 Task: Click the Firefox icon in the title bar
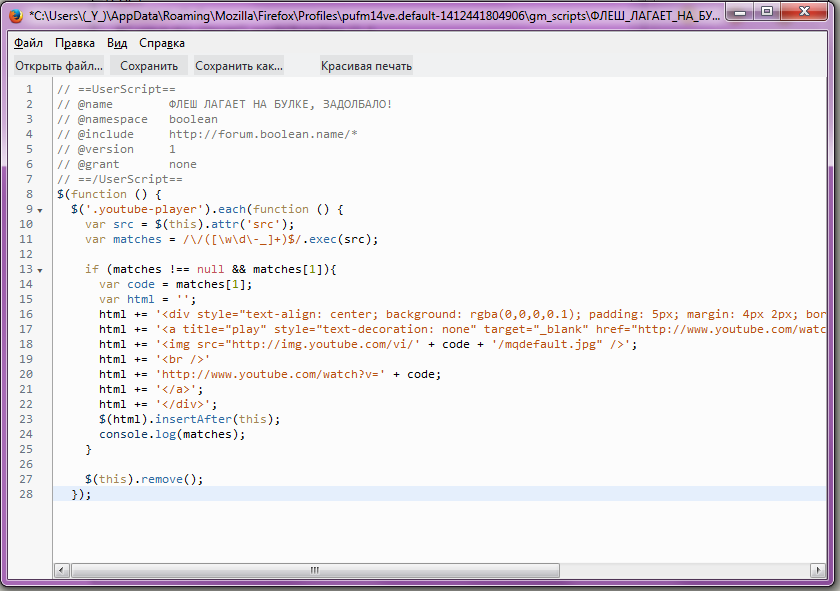coord(15,14)
